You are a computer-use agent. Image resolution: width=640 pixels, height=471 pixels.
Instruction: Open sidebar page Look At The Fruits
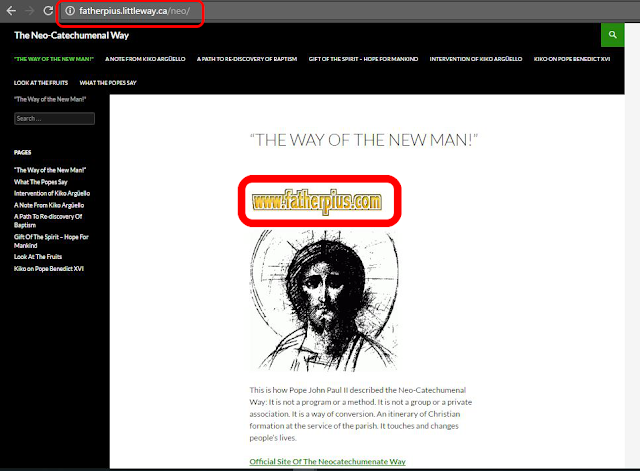38,257
